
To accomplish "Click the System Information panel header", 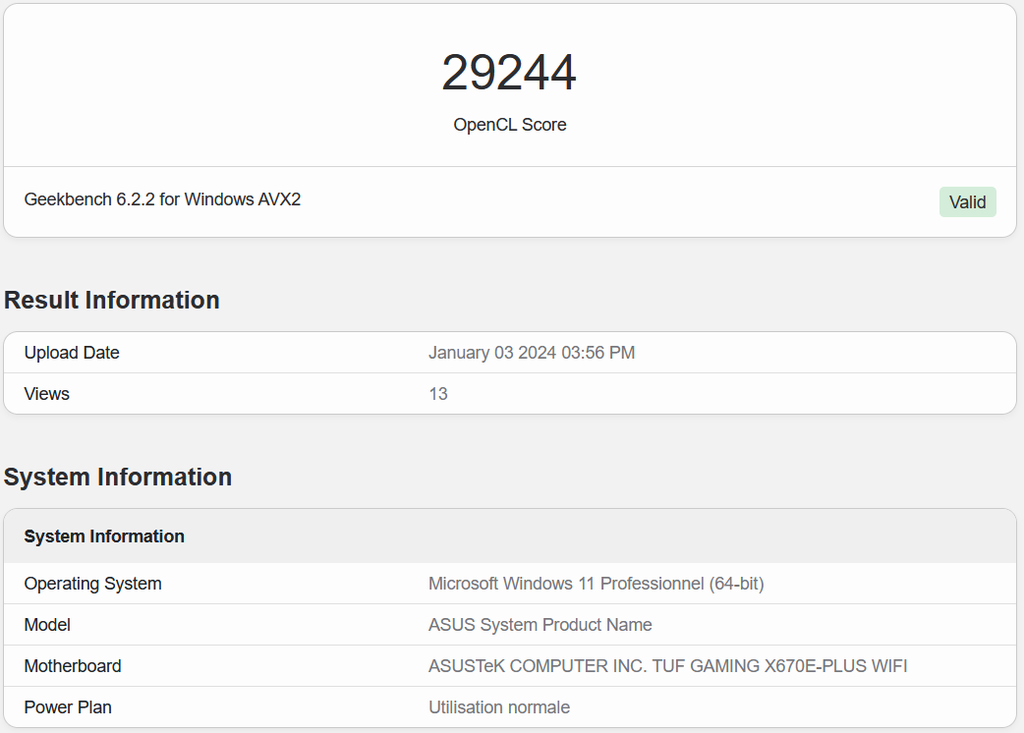I will (104, 536).
